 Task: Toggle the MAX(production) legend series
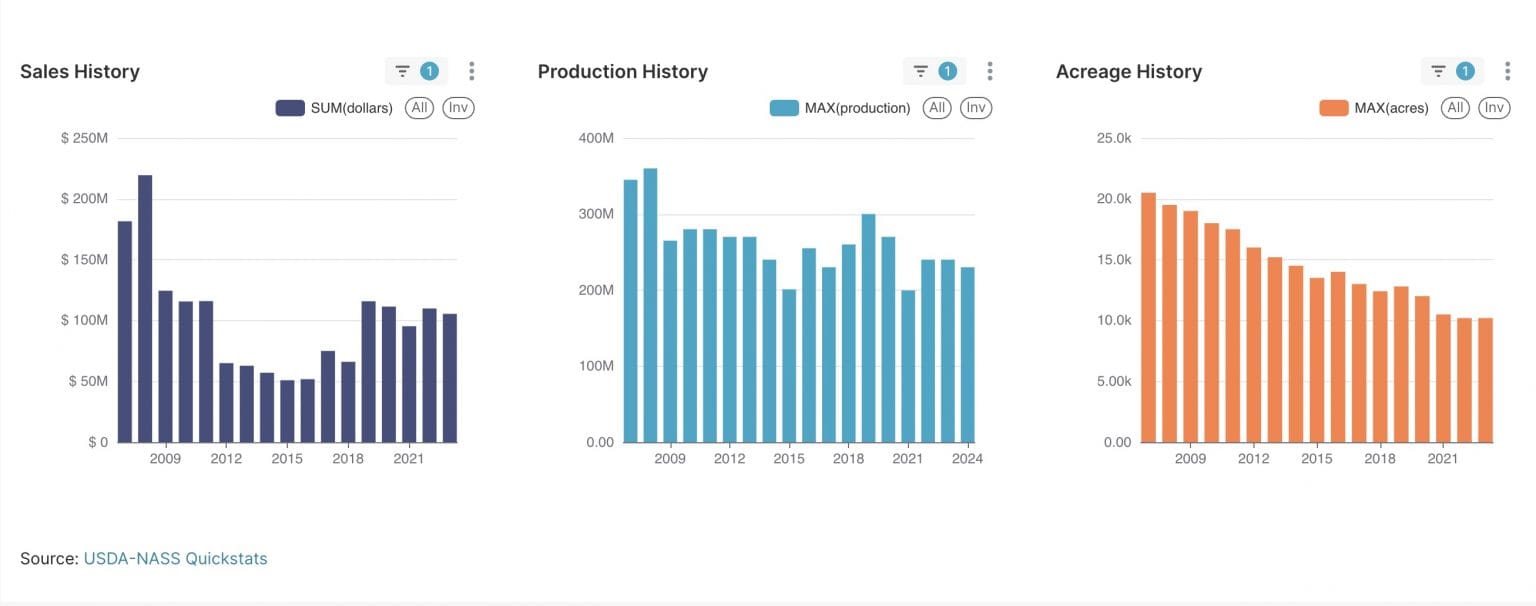pos(857,108)
